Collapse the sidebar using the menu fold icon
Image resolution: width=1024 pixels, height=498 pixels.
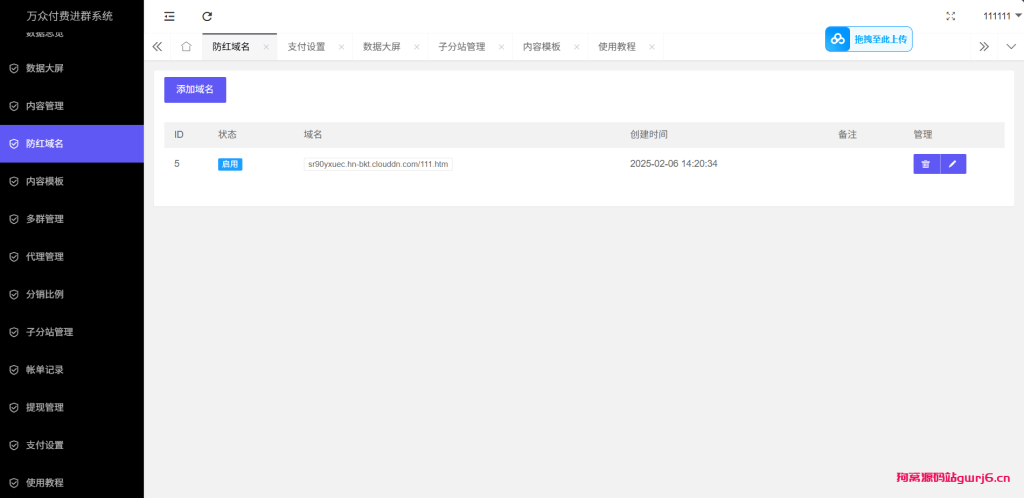point(169,16)
